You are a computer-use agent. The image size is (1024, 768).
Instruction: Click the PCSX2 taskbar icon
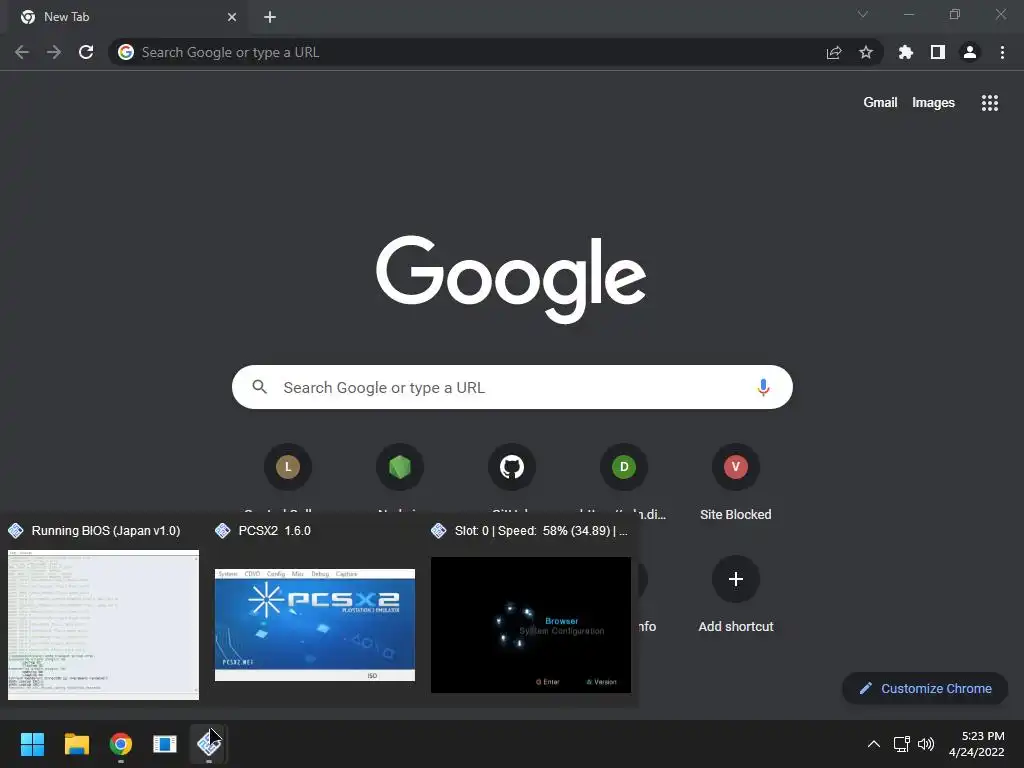[x=209, y=744]
